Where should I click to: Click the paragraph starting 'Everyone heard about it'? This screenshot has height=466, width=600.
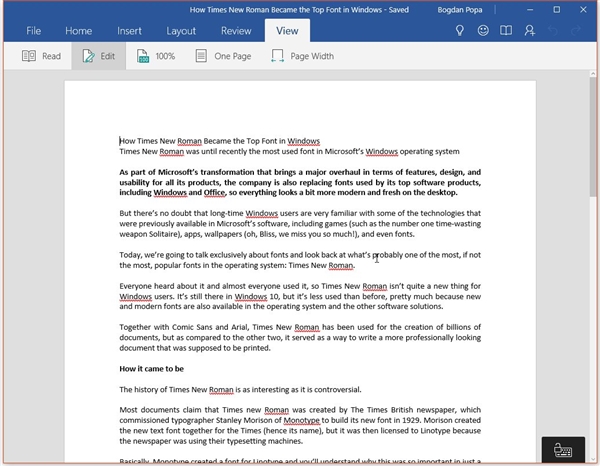coord(300,296)
